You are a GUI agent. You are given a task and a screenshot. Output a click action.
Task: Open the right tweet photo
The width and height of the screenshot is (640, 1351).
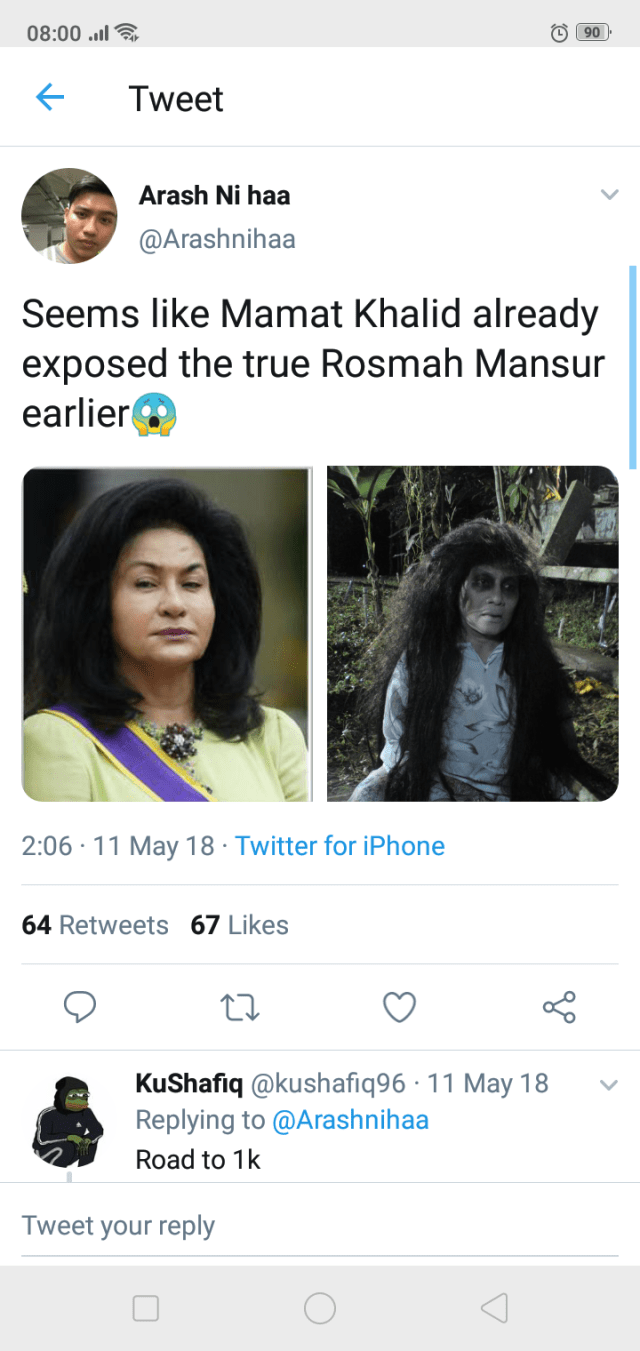[472, 634]
